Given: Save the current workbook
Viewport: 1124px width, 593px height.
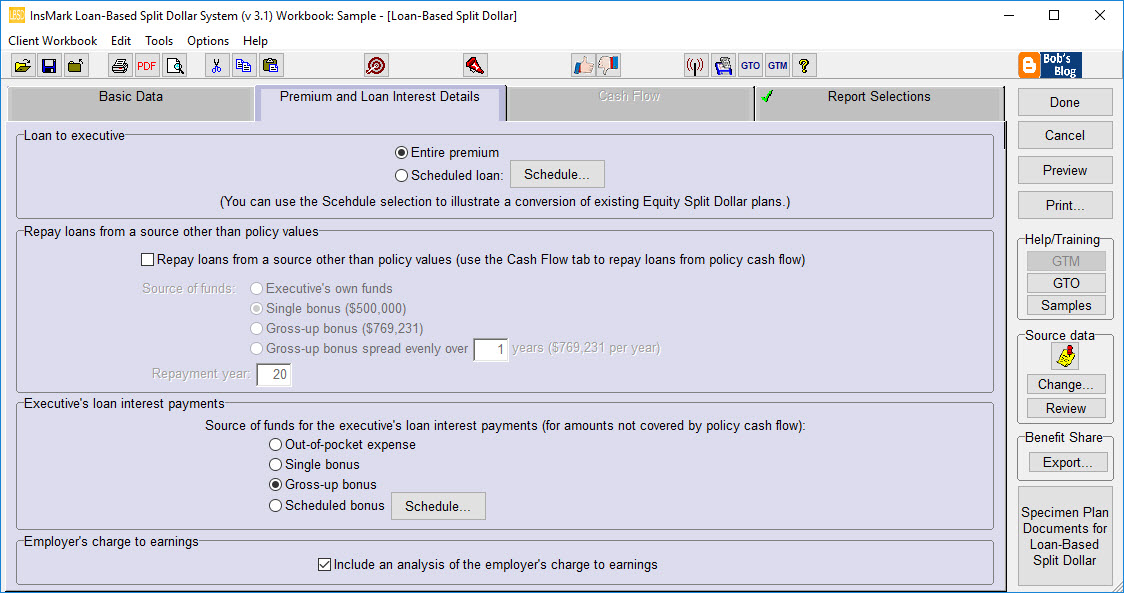Looking at the screenshot, I should pyautogui.click(x=48, y=65).
